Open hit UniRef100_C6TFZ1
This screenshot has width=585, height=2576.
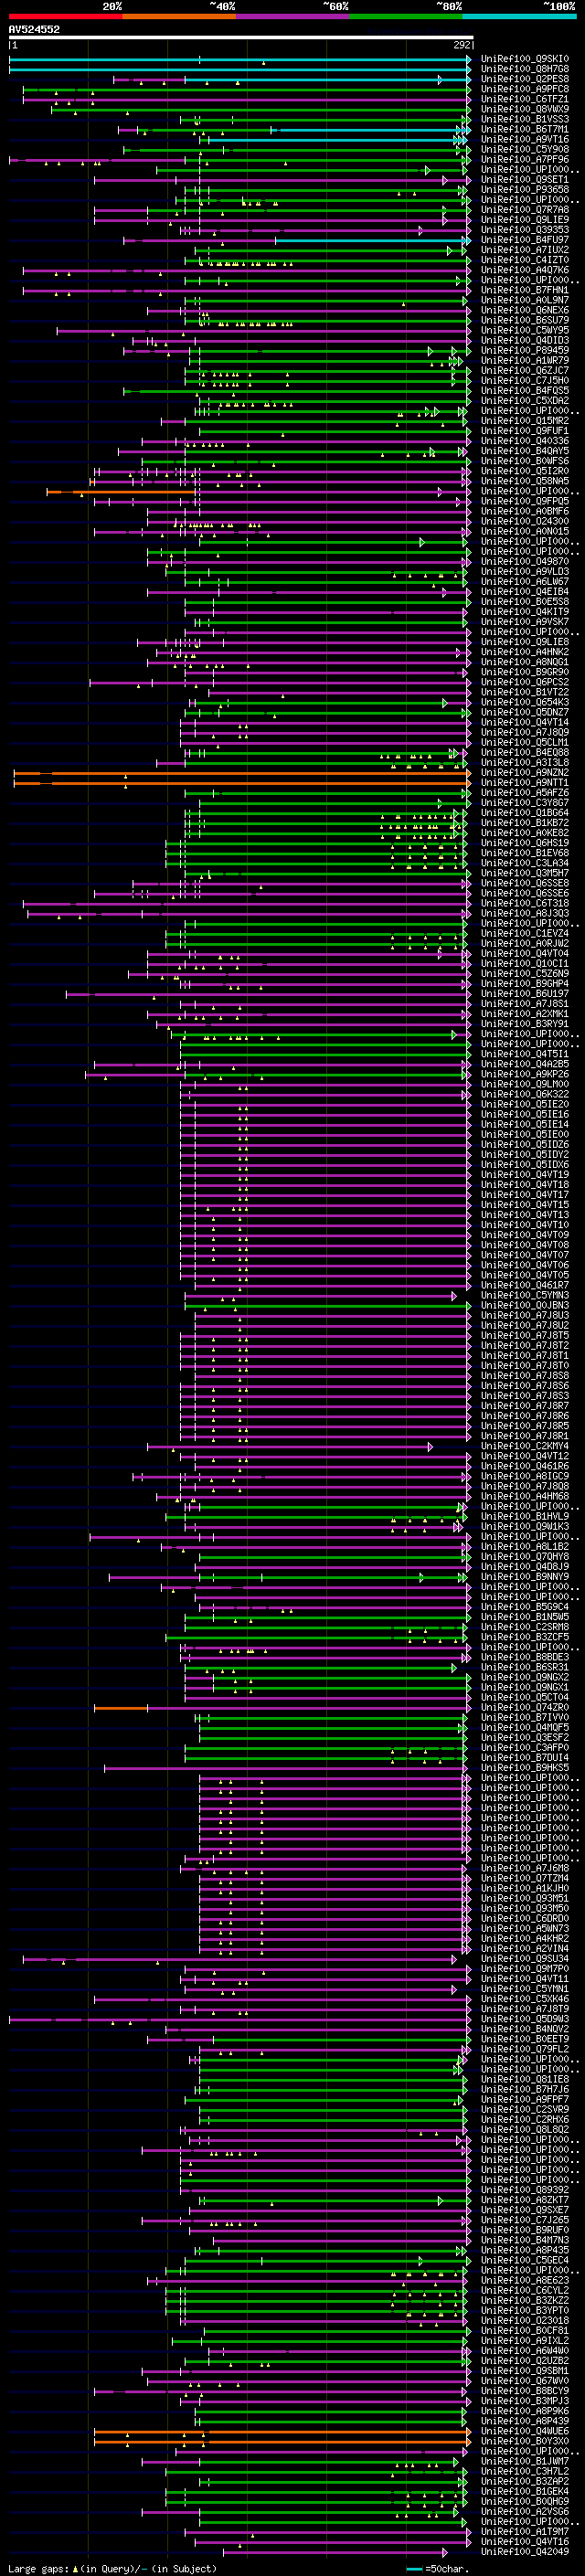tap(525, 100)
